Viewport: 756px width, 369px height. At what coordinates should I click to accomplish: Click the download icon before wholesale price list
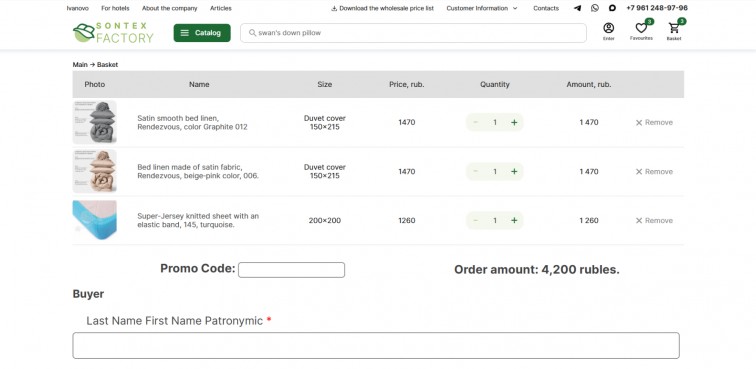(334, 8)
